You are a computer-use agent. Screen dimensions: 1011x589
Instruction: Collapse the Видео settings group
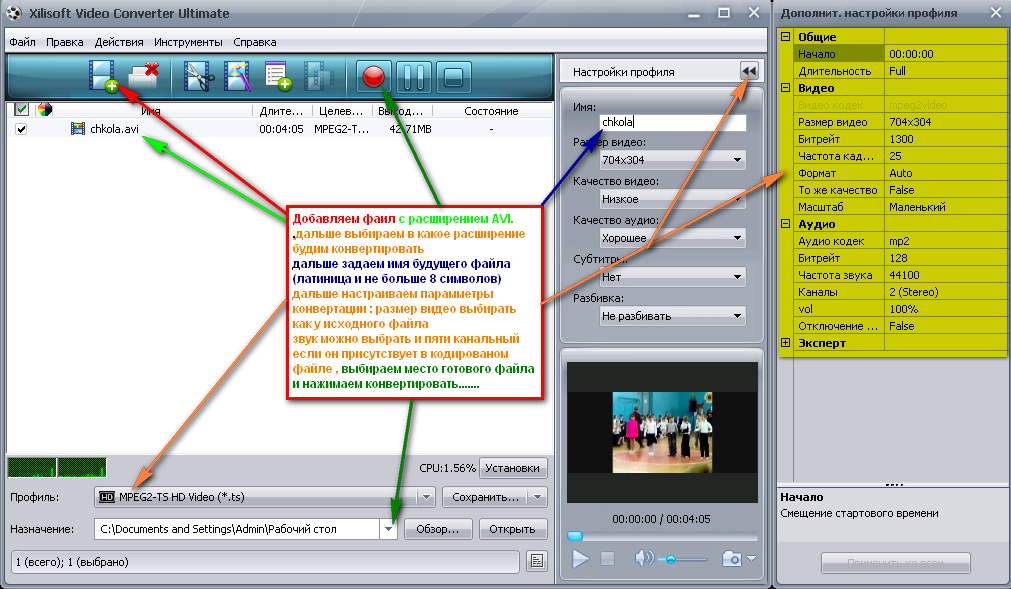click(x=785, y=88)
